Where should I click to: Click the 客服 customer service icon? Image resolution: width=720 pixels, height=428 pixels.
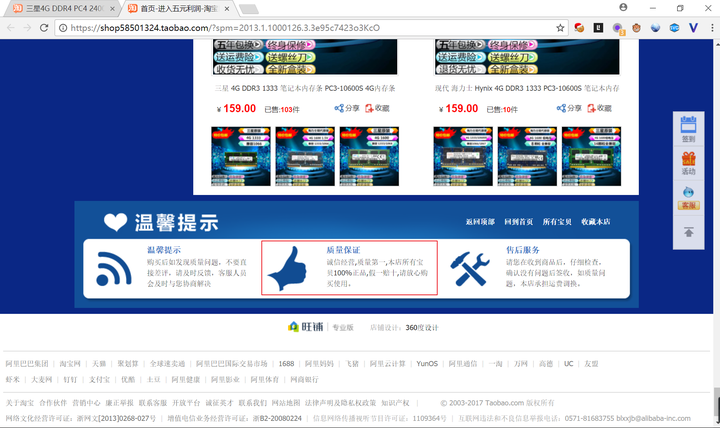tap(688, 198)
